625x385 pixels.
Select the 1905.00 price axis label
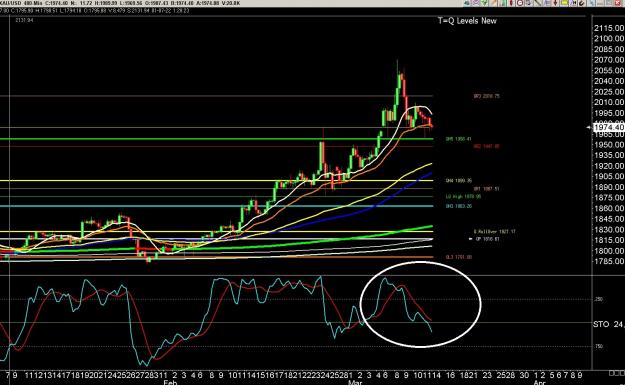point(609,177)
